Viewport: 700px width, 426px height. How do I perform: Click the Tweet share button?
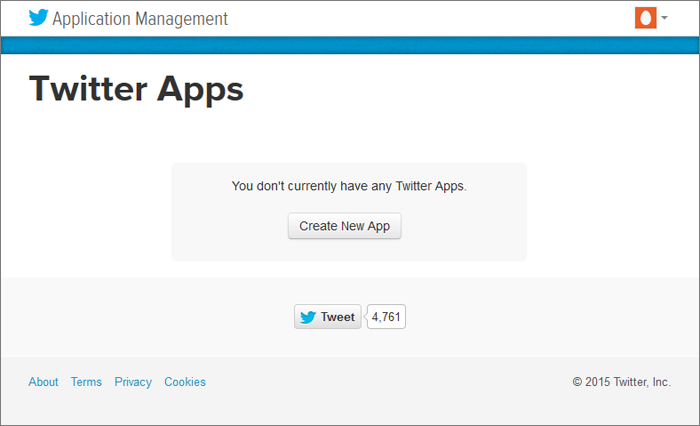[328, 317]
